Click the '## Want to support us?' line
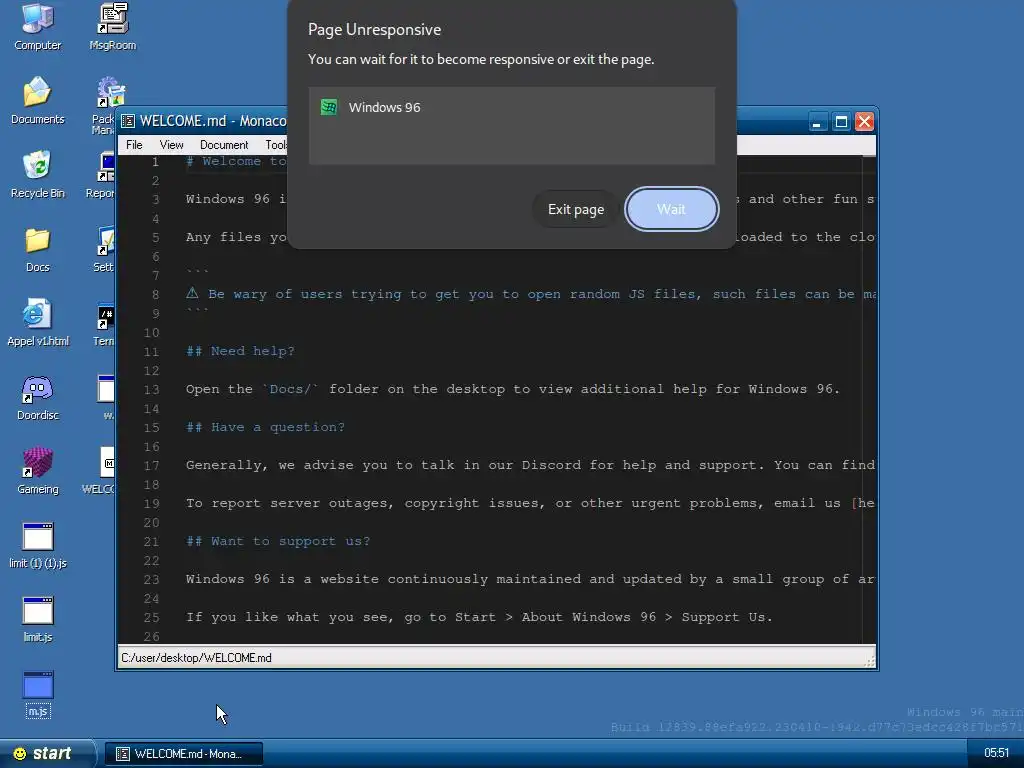This screenshot has width=1024, height=768. (x=278, y=541)
